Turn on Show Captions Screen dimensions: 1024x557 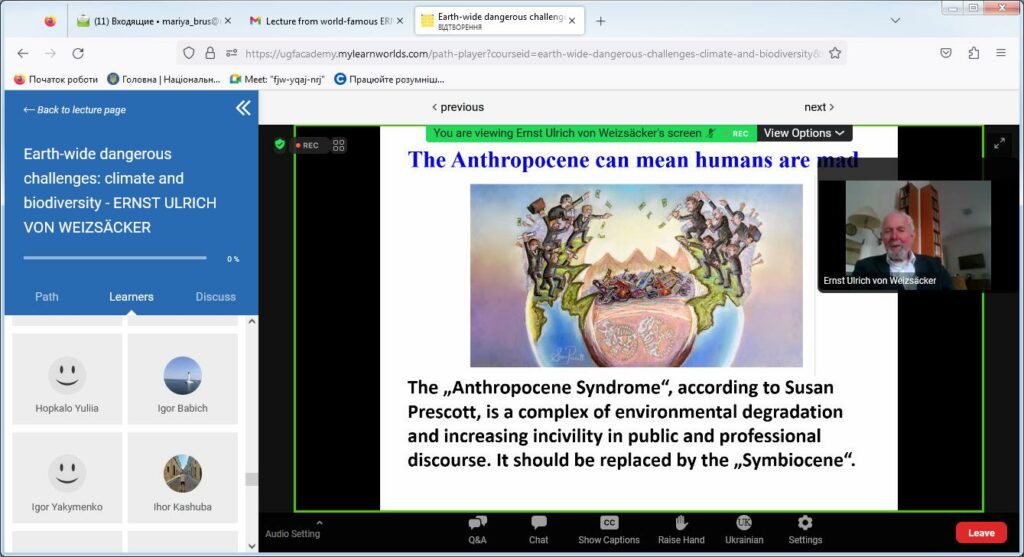click(x=608, y=523)
